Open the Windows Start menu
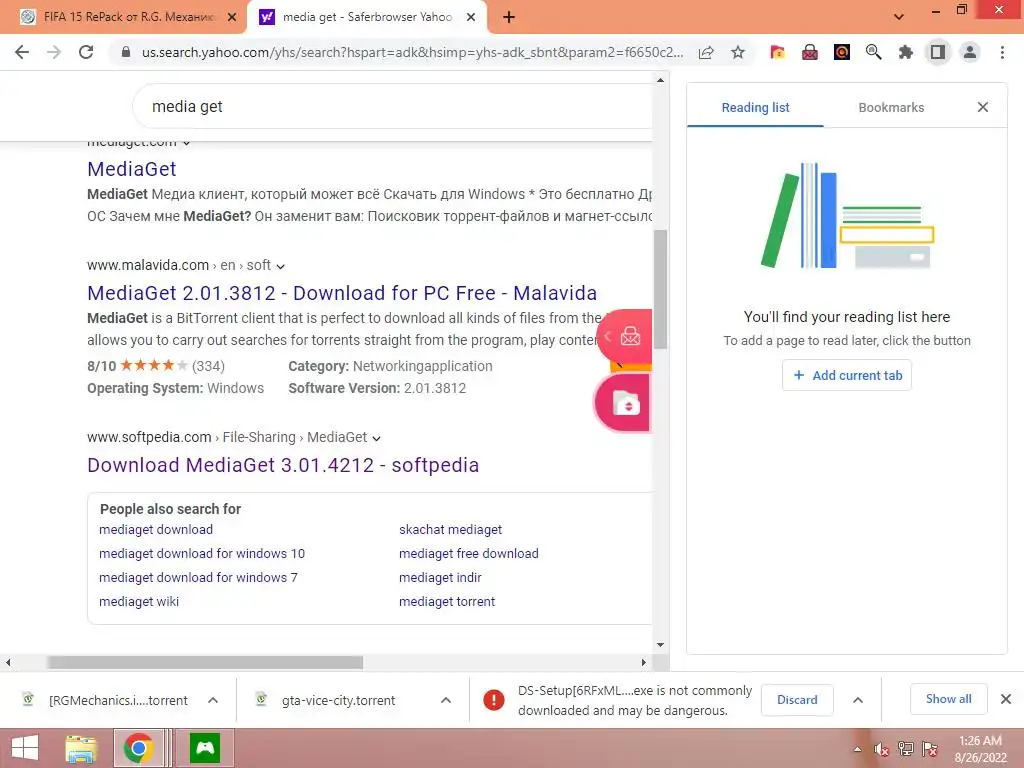 [x=25, y=748]
